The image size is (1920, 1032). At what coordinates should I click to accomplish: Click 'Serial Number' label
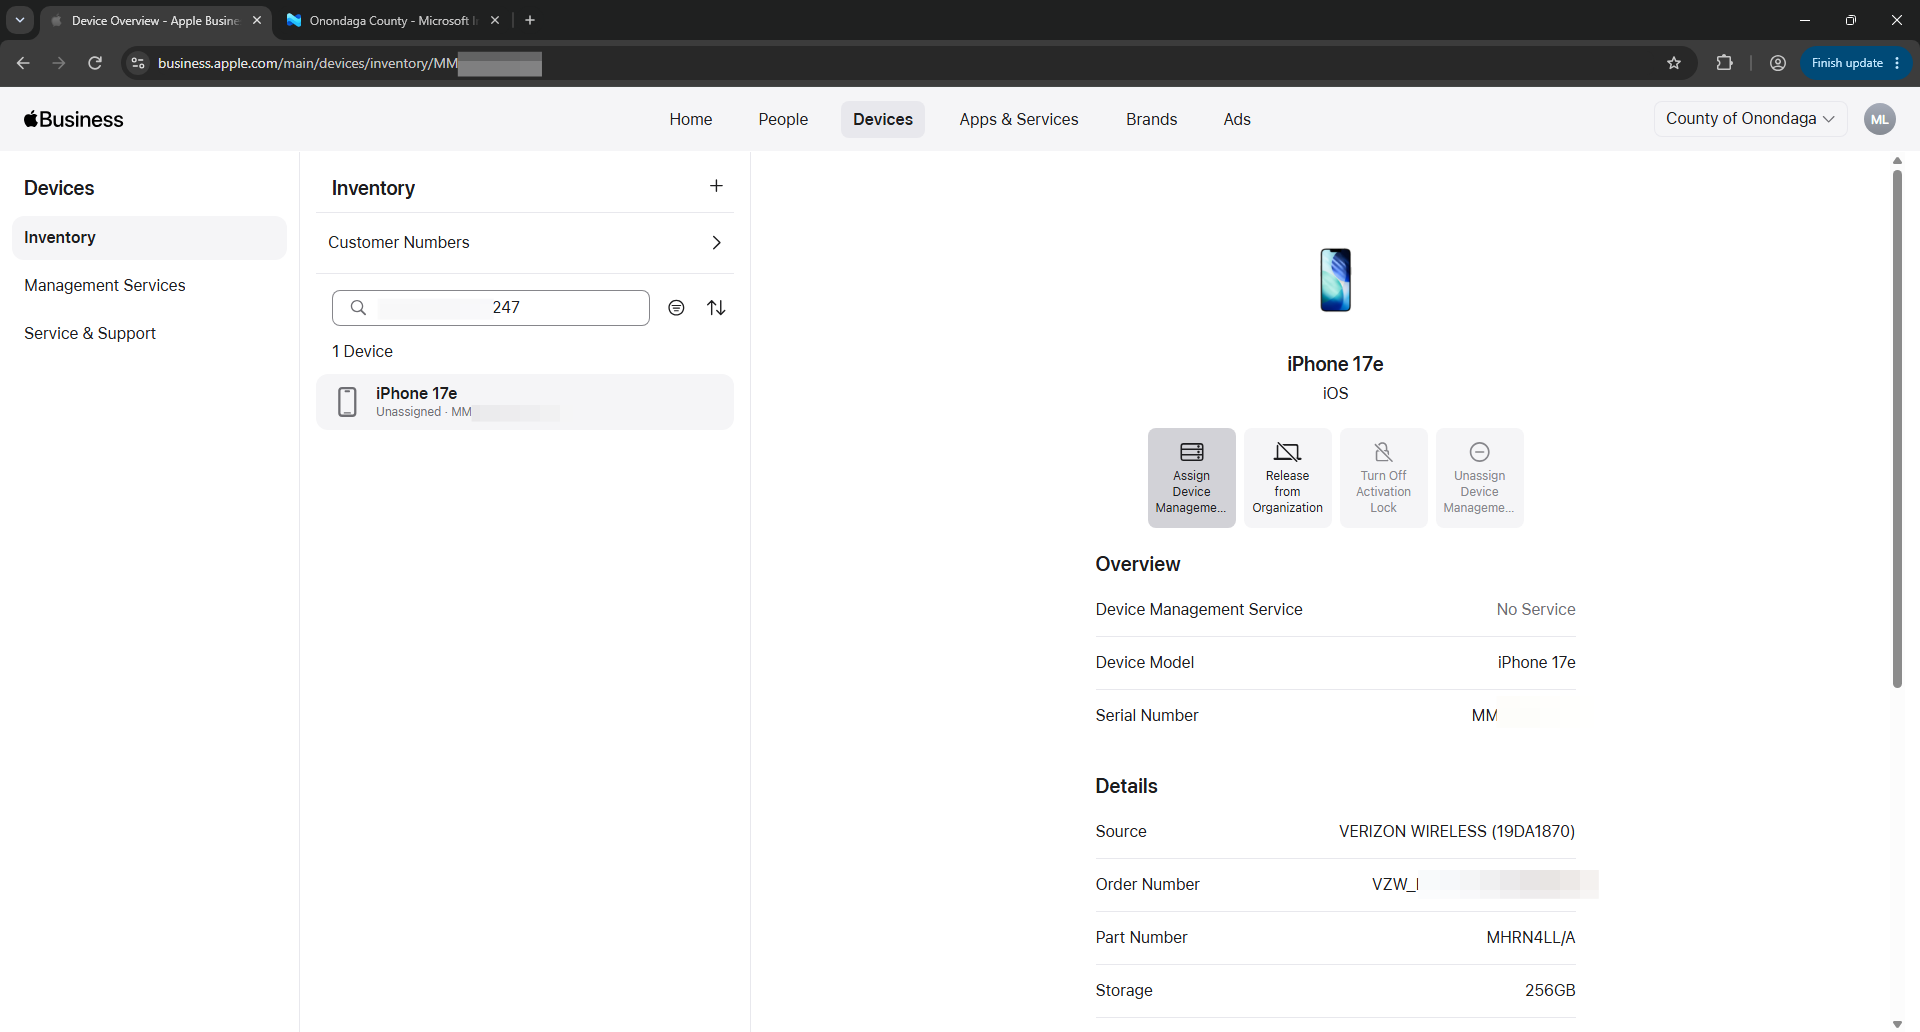click(1147, 716)
